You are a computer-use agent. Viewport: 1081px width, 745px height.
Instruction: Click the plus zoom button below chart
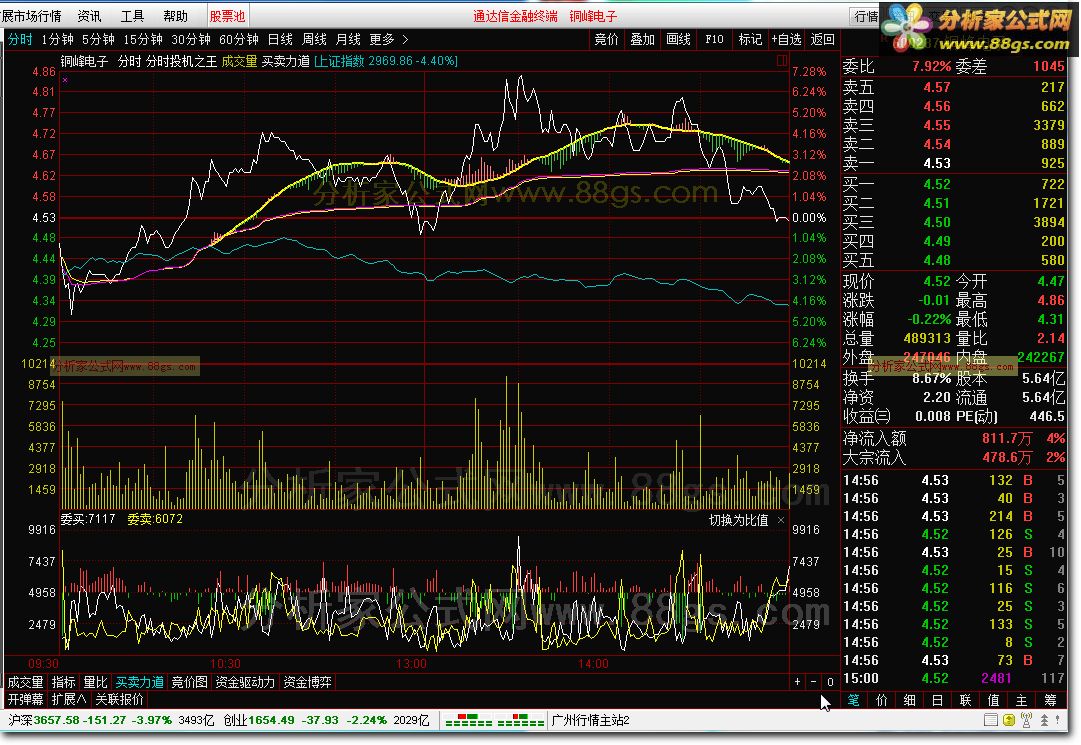coord(797,682)
